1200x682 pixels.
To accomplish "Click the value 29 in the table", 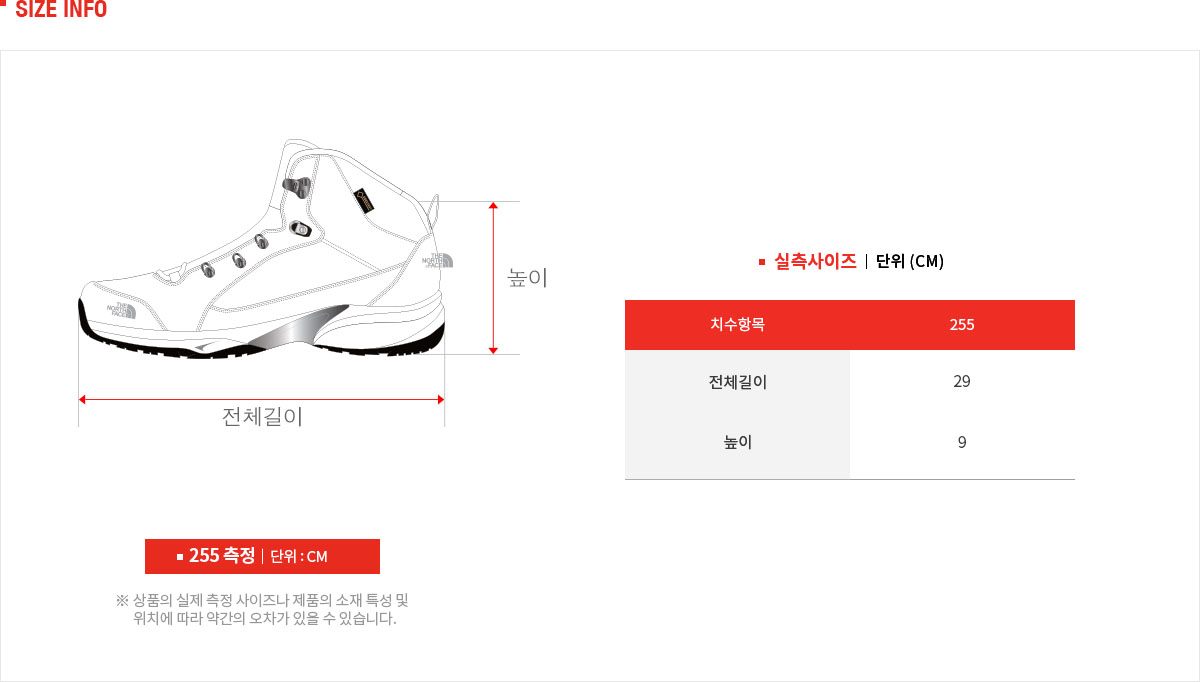I will click(x=962, y=381).
